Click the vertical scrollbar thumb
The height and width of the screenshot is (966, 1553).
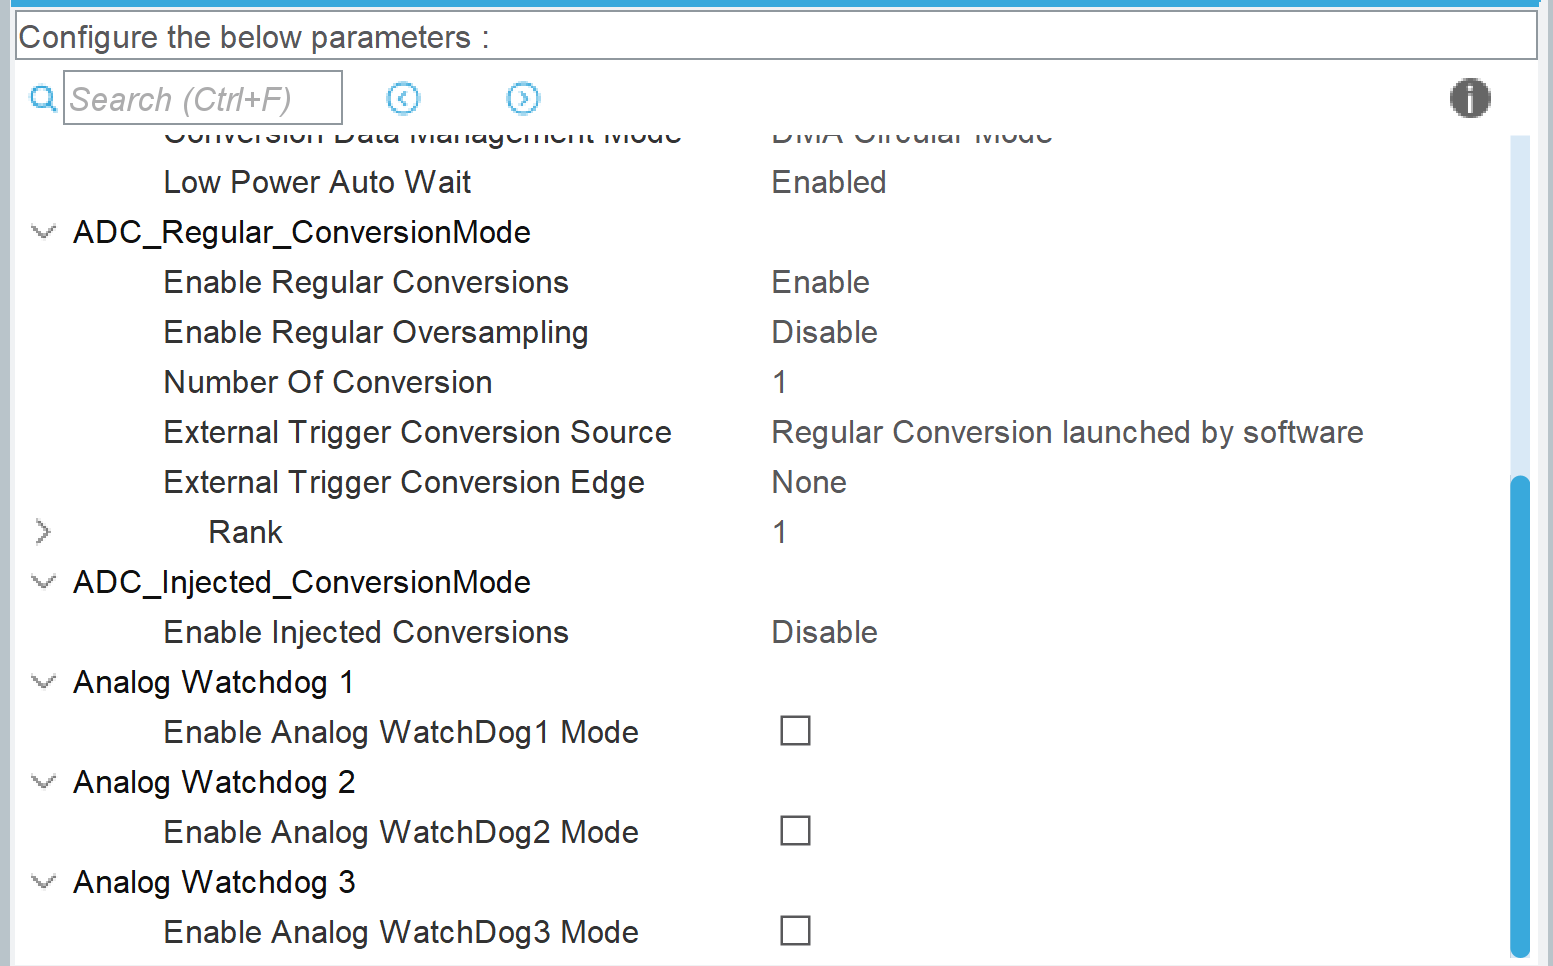[x=1520, y=715]
